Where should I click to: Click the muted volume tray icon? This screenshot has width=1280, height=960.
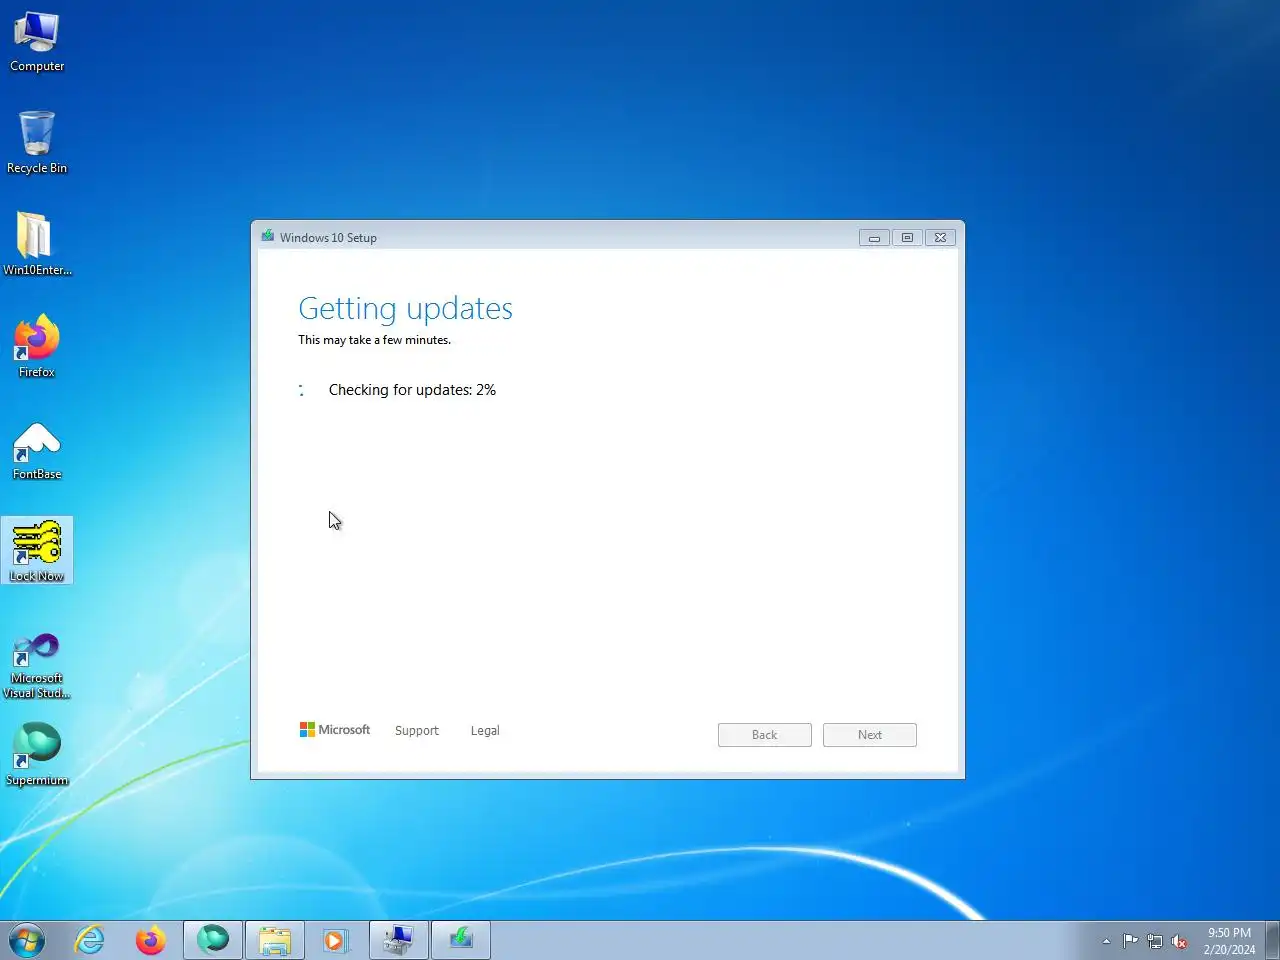(1179, 941)
